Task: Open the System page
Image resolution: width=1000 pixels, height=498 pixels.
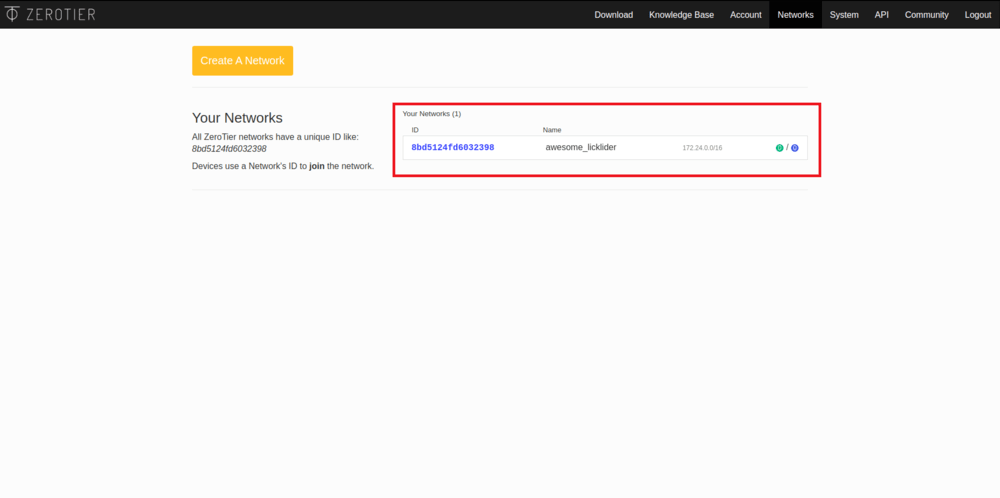Action: click(844, 15)
